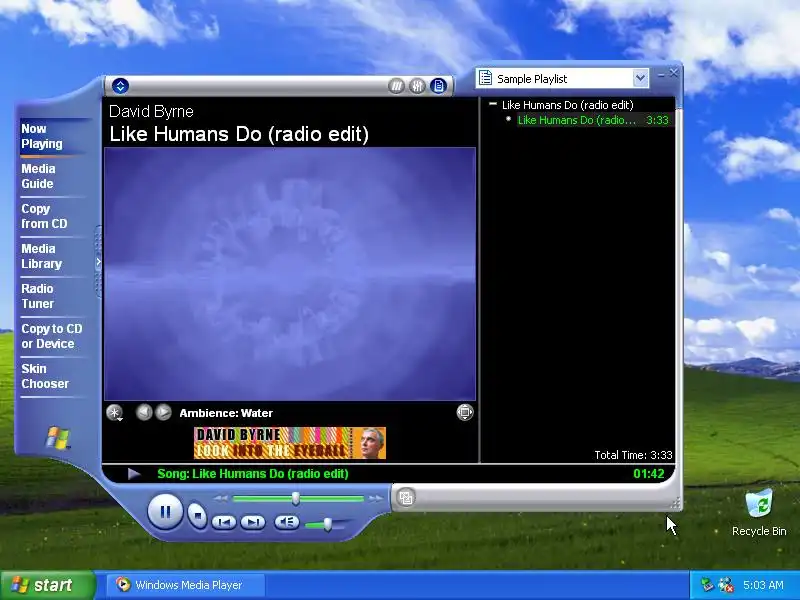This screenshot has width=800, height=600.
Task: Click the David Byrne album banner
Action: 290,443
